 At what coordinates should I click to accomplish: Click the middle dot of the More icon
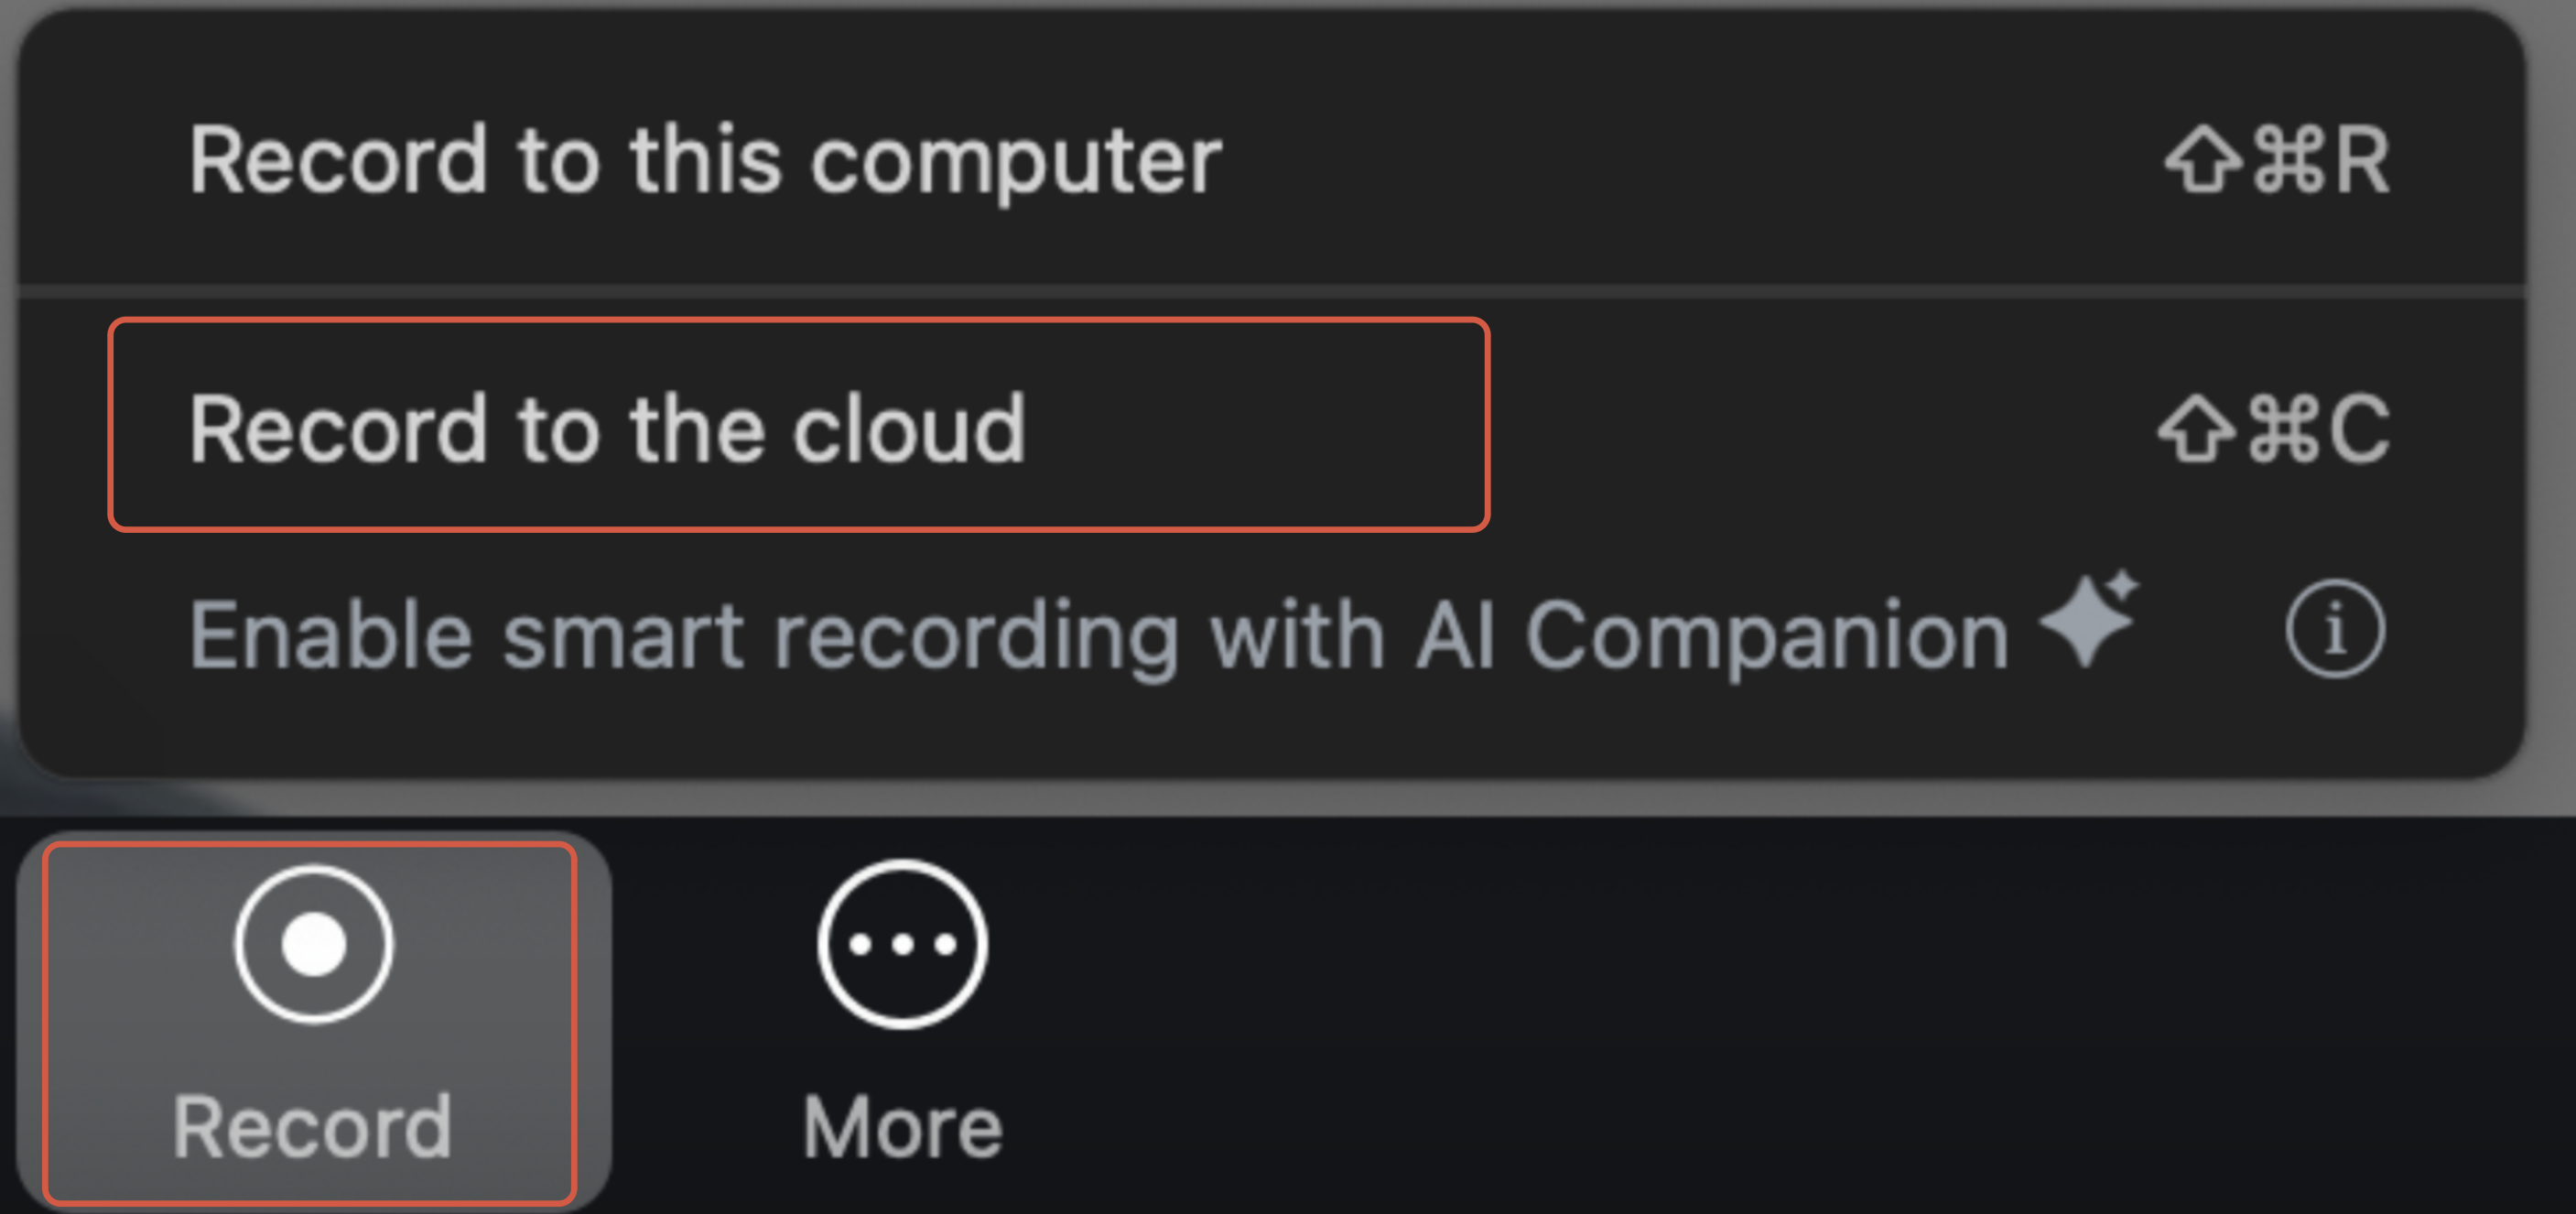point(902,944)
